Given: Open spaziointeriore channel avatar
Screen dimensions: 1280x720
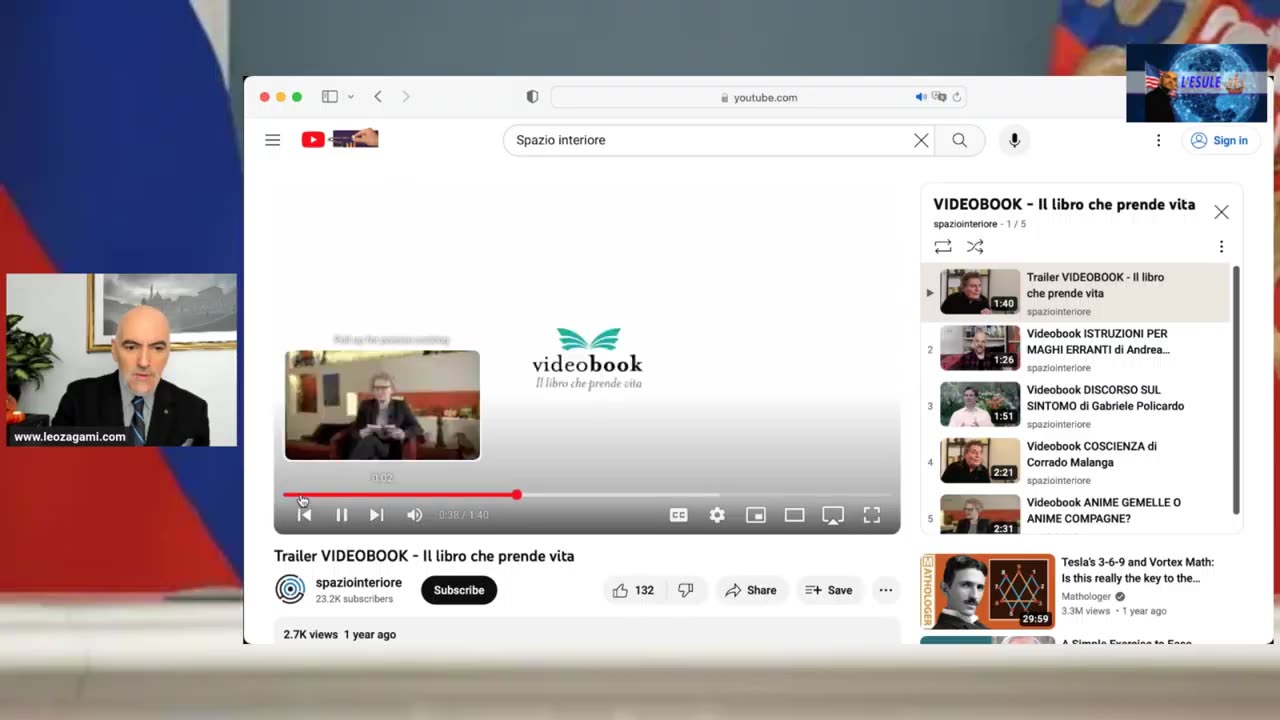Looking at the screenshot, I should tap(290, 590).
